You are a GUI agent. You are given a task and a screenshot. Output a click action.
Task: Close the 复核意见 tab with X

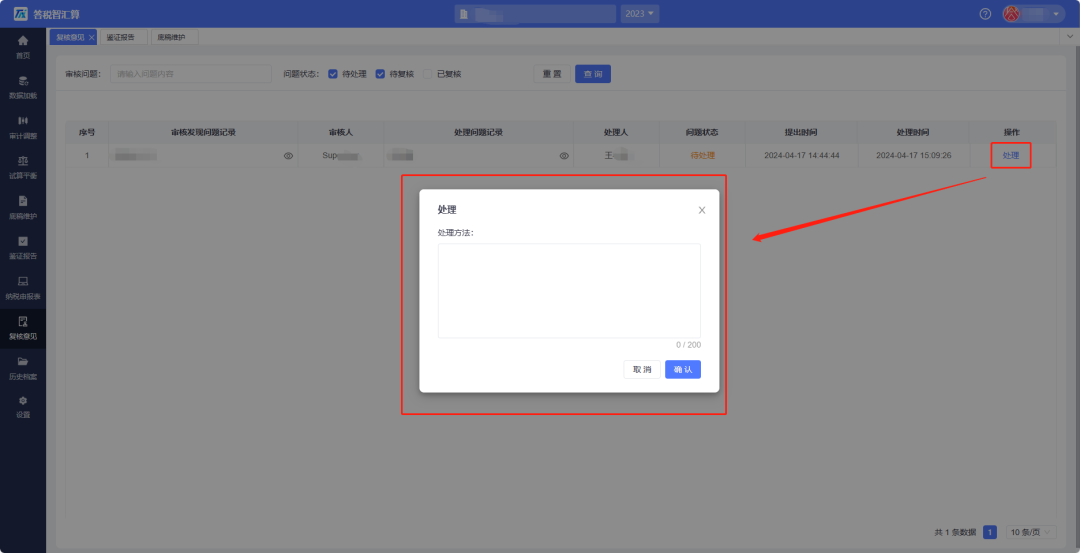click(92, 37)
